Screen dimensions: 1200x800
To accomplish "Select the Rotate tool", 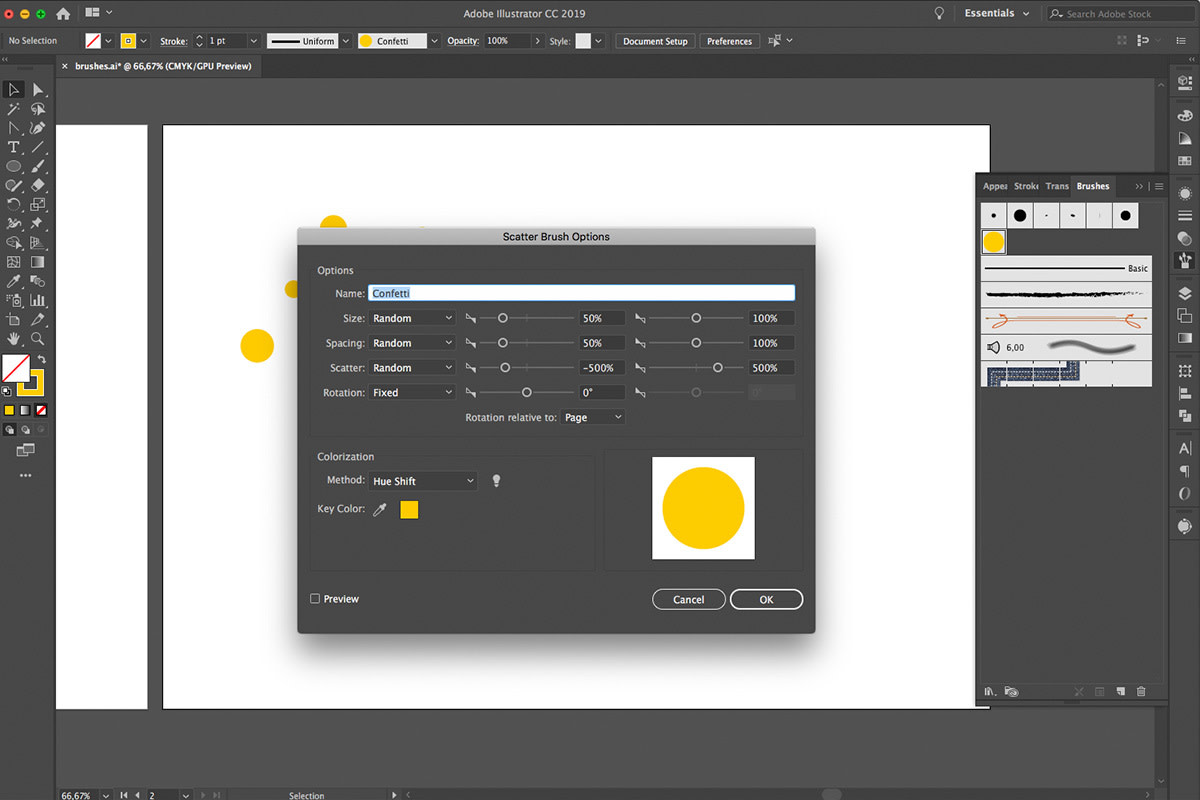I will pos(14,204).
